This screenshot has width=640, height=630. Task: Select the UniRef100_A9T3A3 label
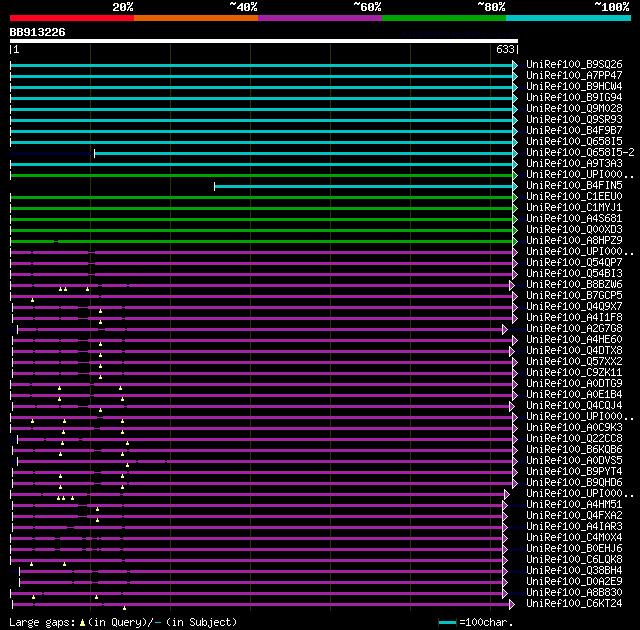point(574,164)
